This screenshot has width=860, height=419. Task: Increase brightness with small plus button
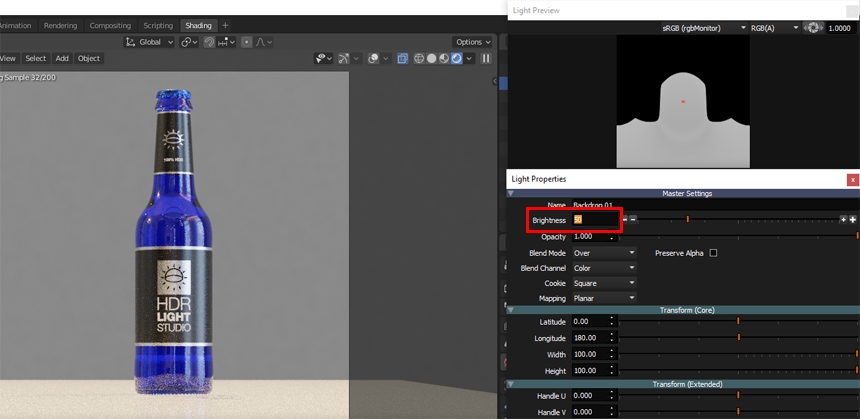tap(843, 219)
